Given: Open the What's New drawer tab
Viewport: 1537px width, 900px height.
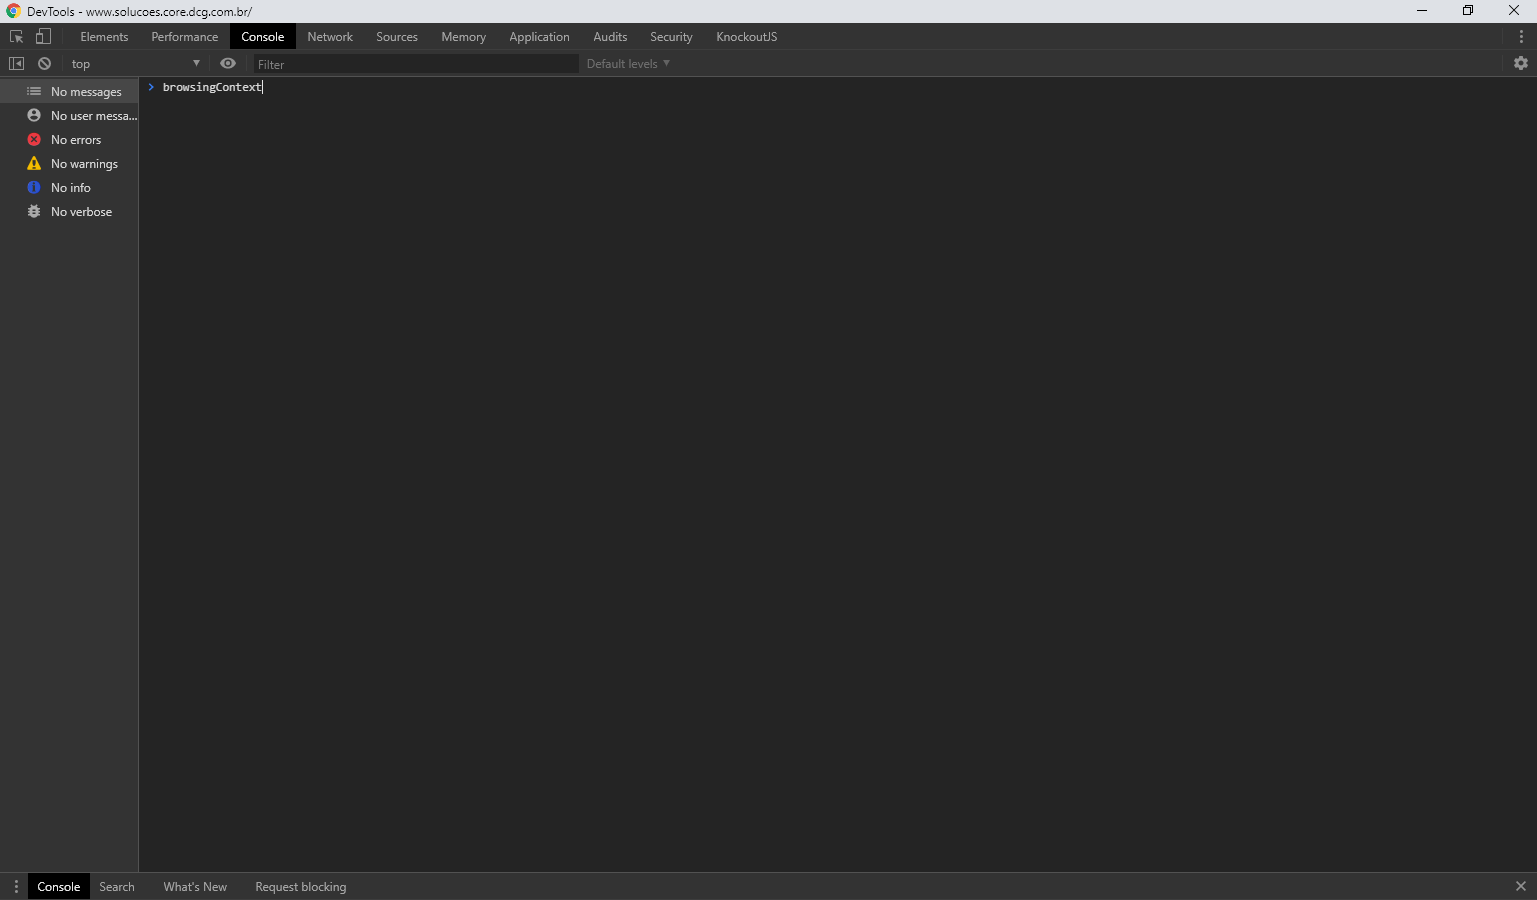Looking at the screenshot, I should pos(195,887).
